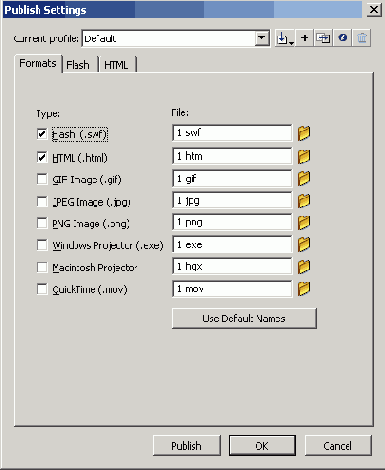385x470 pixels.
Task: Toggle the Windows Projector (.exe) checkbox
Action: (x=42, y=245)
